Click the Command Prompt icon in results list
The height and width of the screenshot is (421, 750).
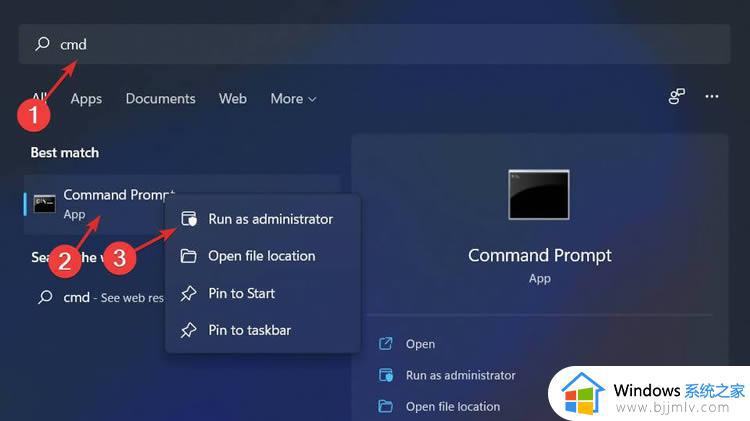(x=44, y=204)
